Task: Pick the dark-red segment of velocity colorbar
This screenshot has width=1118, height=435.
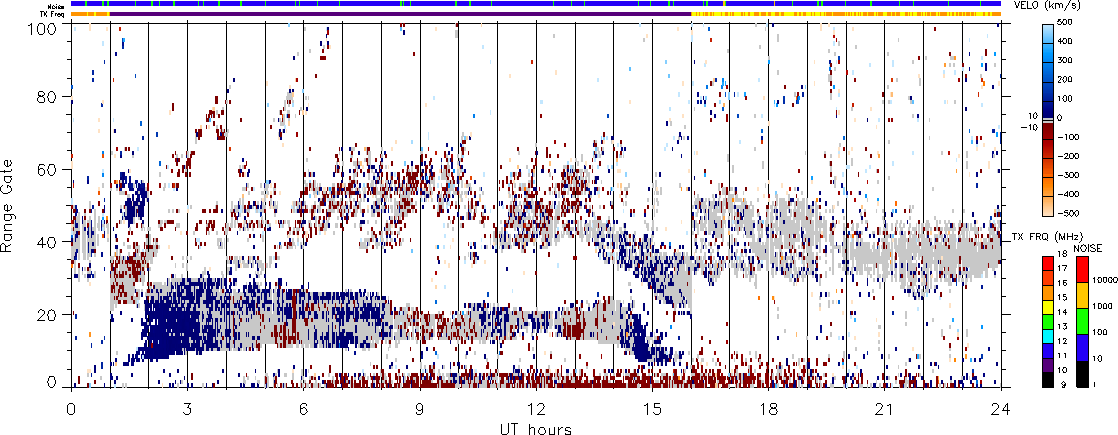Action: 1048,131
